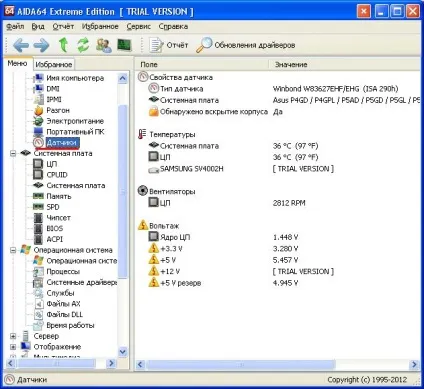Open Обновления драйверов driver updates

pos(246,45)
